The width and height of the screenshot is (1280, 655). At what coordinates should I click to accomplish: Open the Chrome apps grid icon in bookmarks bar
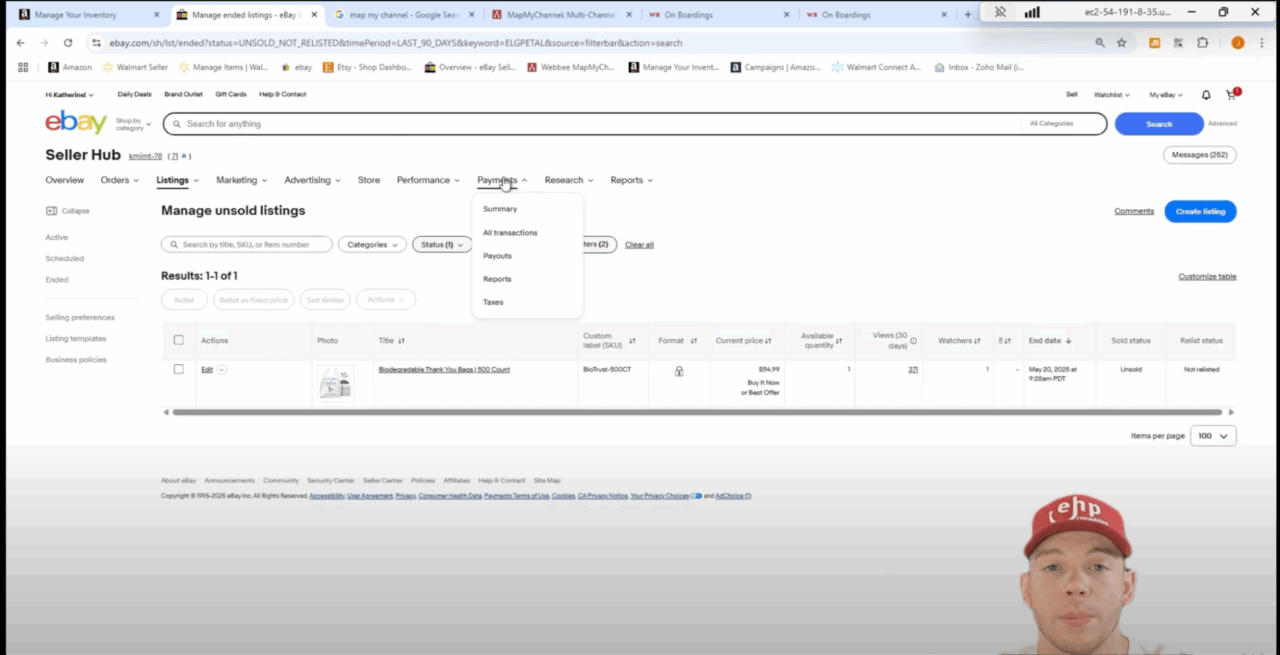[23, 67]
